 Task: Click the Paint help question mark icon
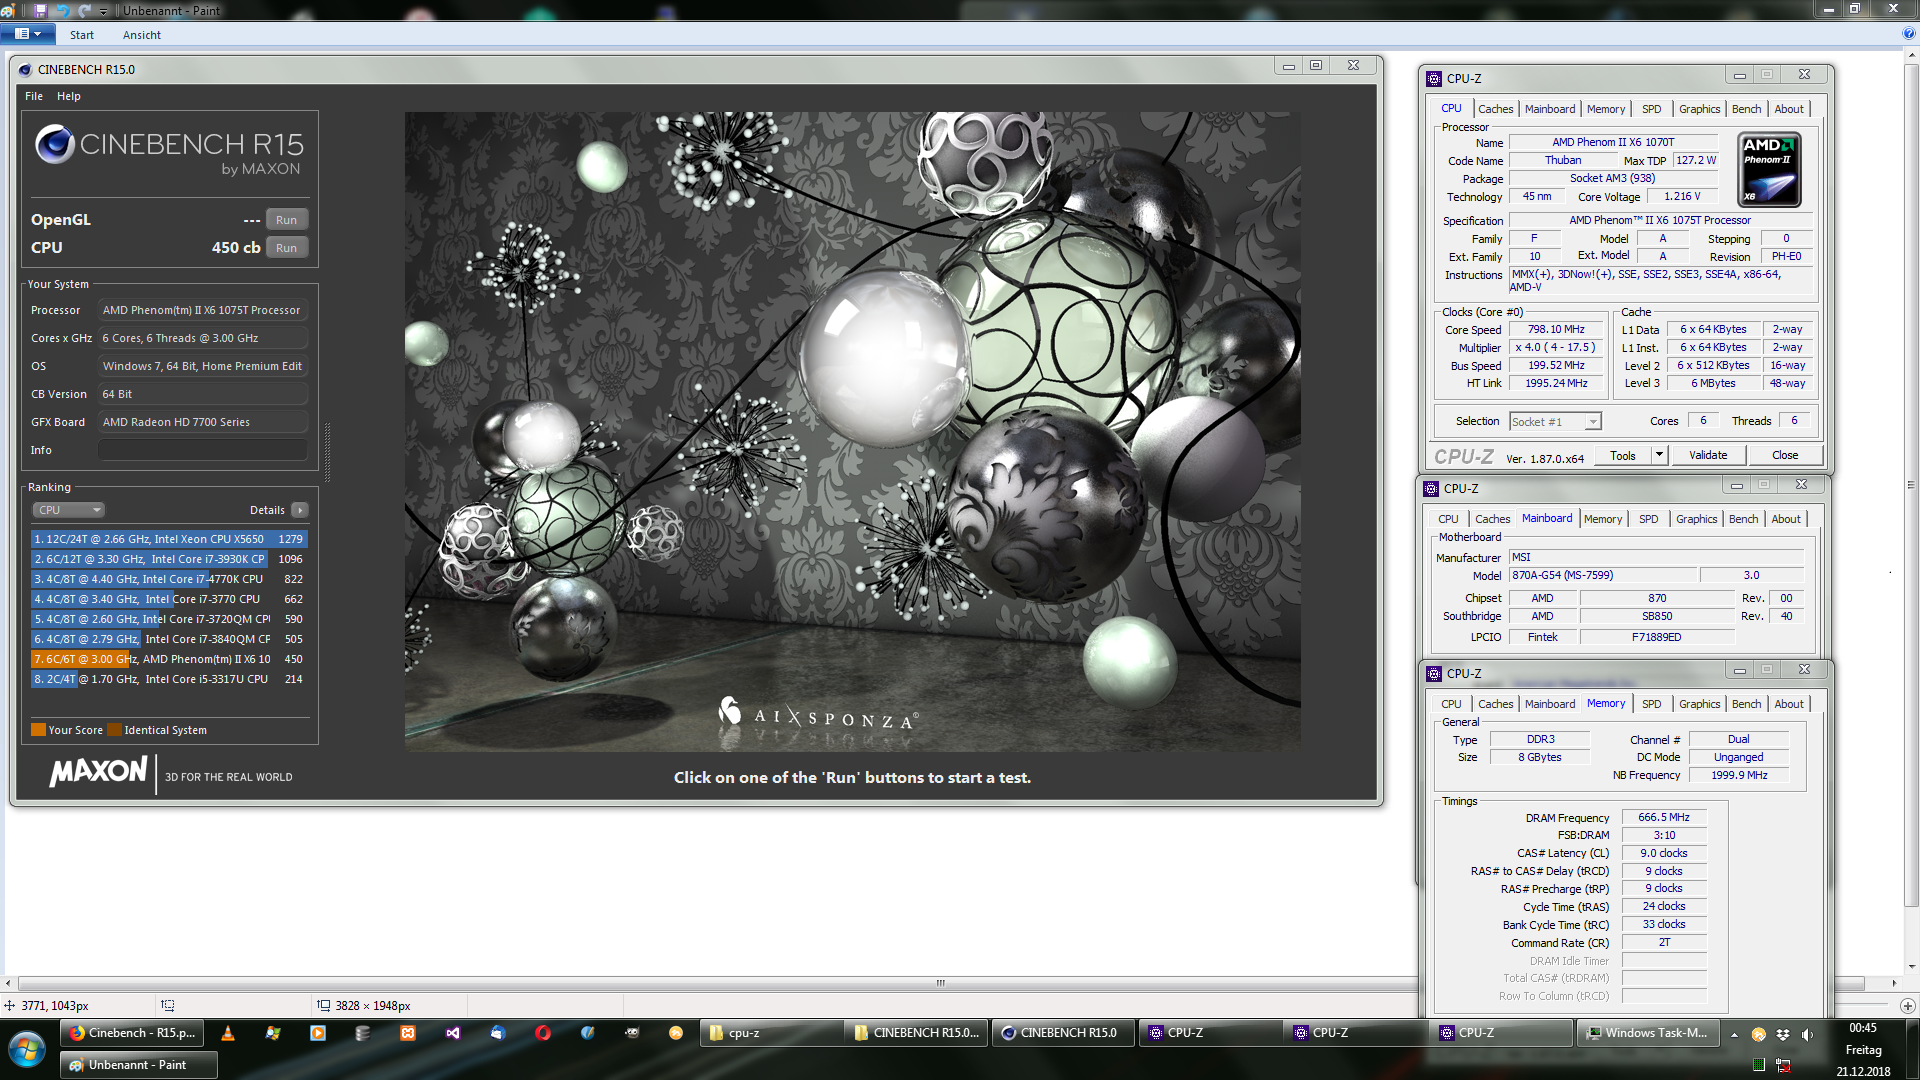1909,34
